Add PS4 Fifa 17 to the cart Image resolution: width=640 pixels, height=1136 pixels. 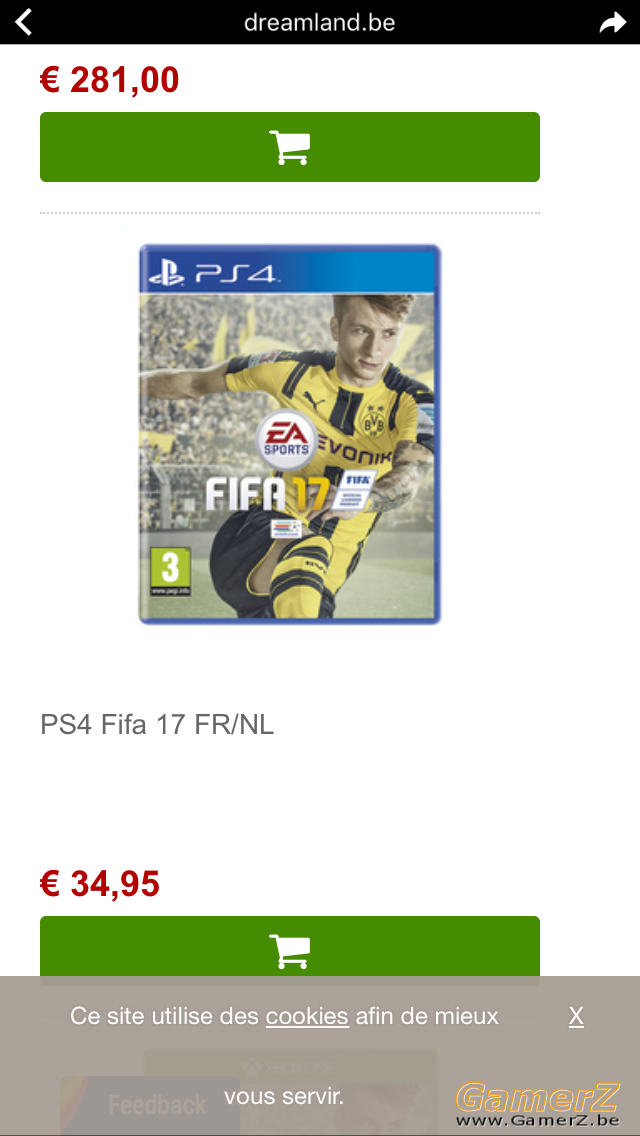click(x=290, y=951)
